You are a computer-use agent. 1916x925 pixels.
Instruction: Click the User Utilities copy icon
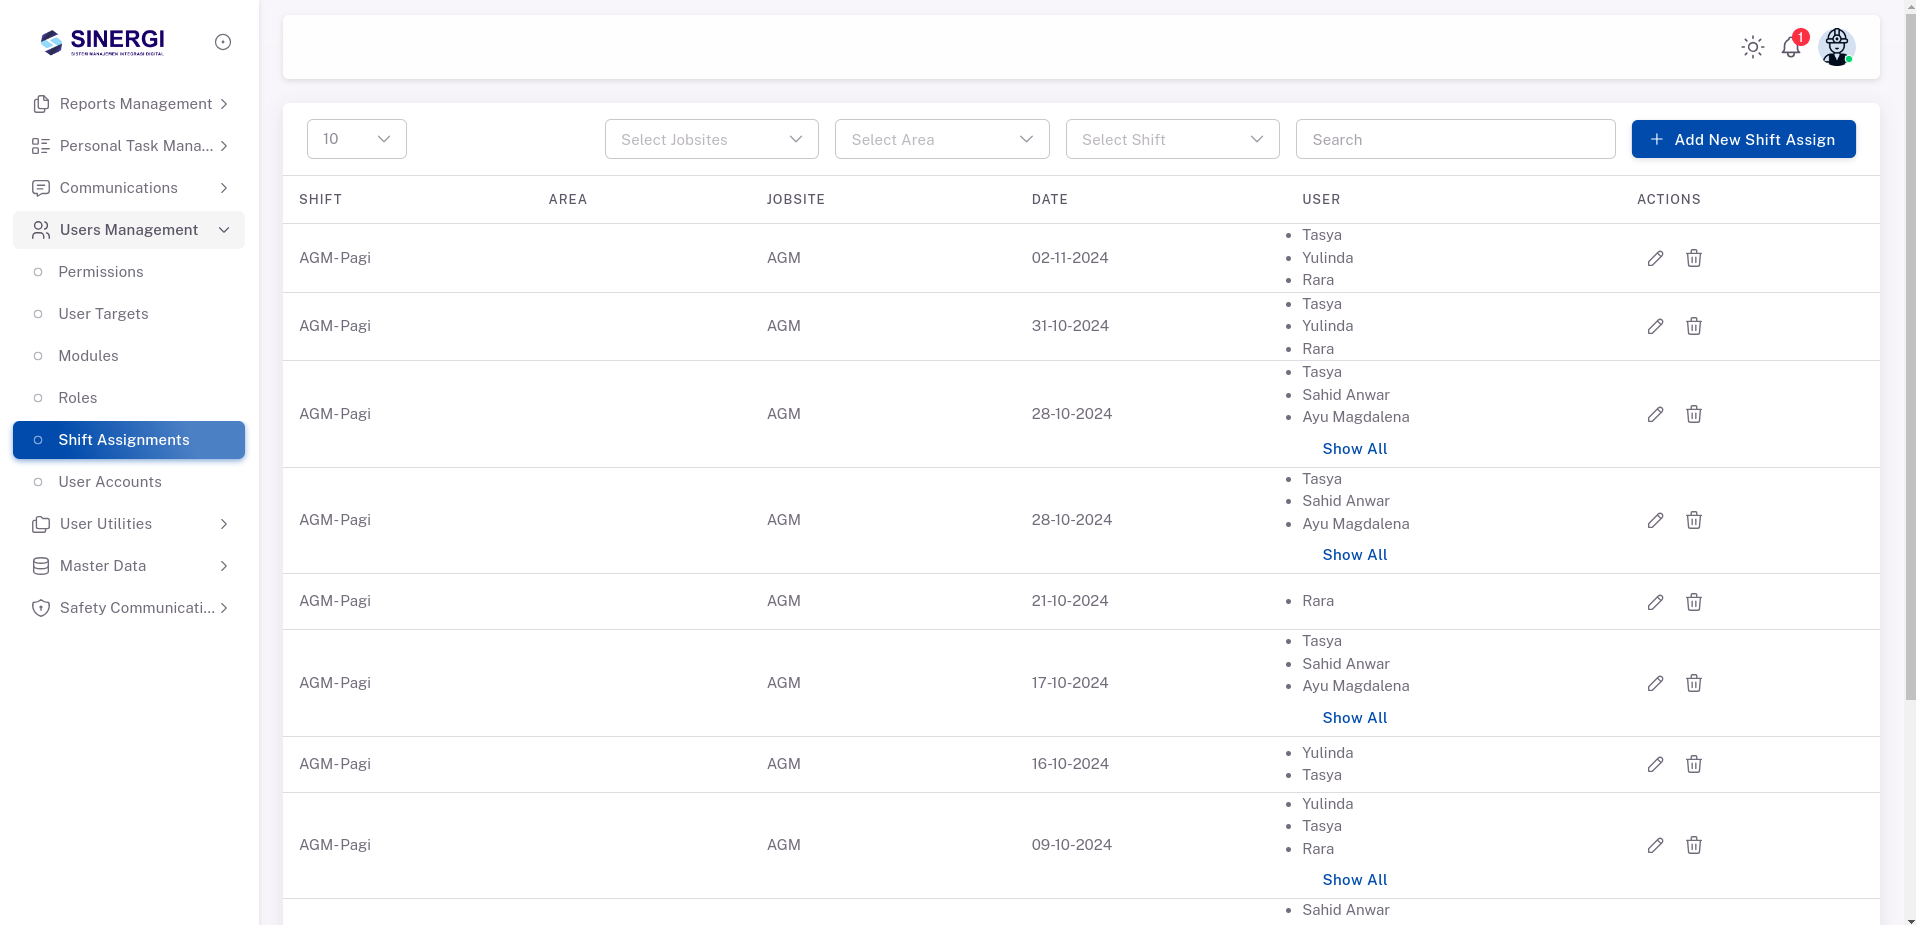[x=41, y=524]
